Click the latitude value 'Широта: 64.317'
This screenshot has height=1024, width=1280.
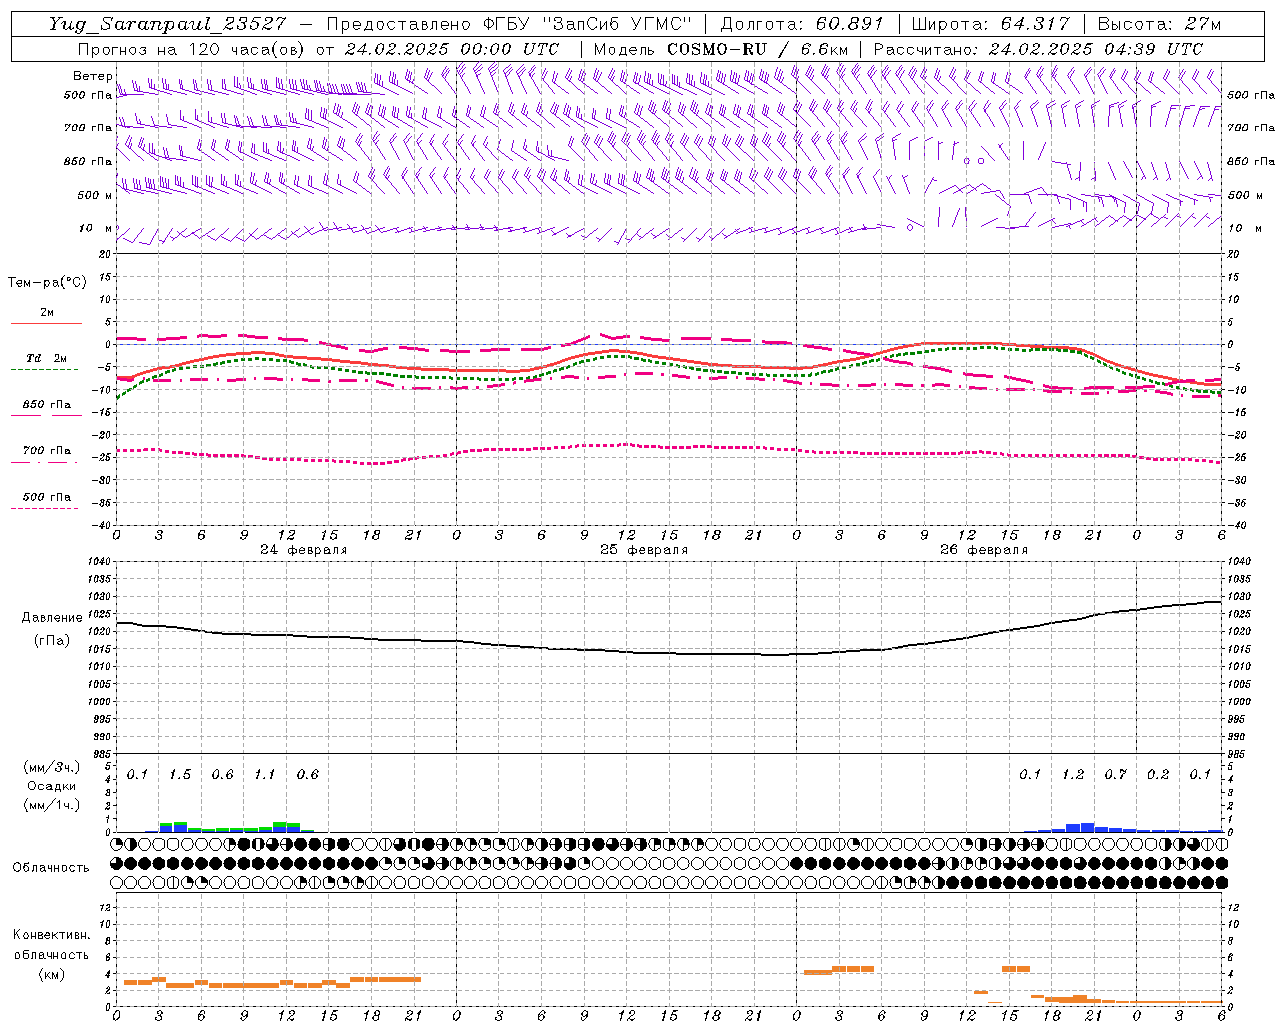(991, 24)
